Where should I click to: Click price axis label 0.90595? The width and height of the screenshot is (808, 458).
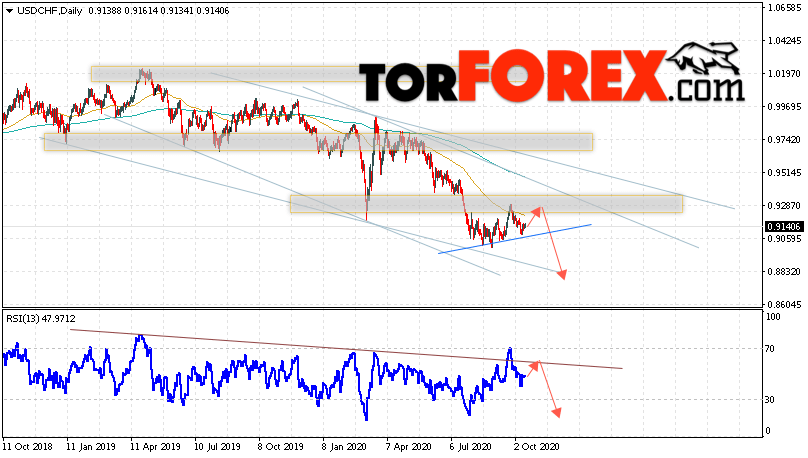[x=784, y=239]
